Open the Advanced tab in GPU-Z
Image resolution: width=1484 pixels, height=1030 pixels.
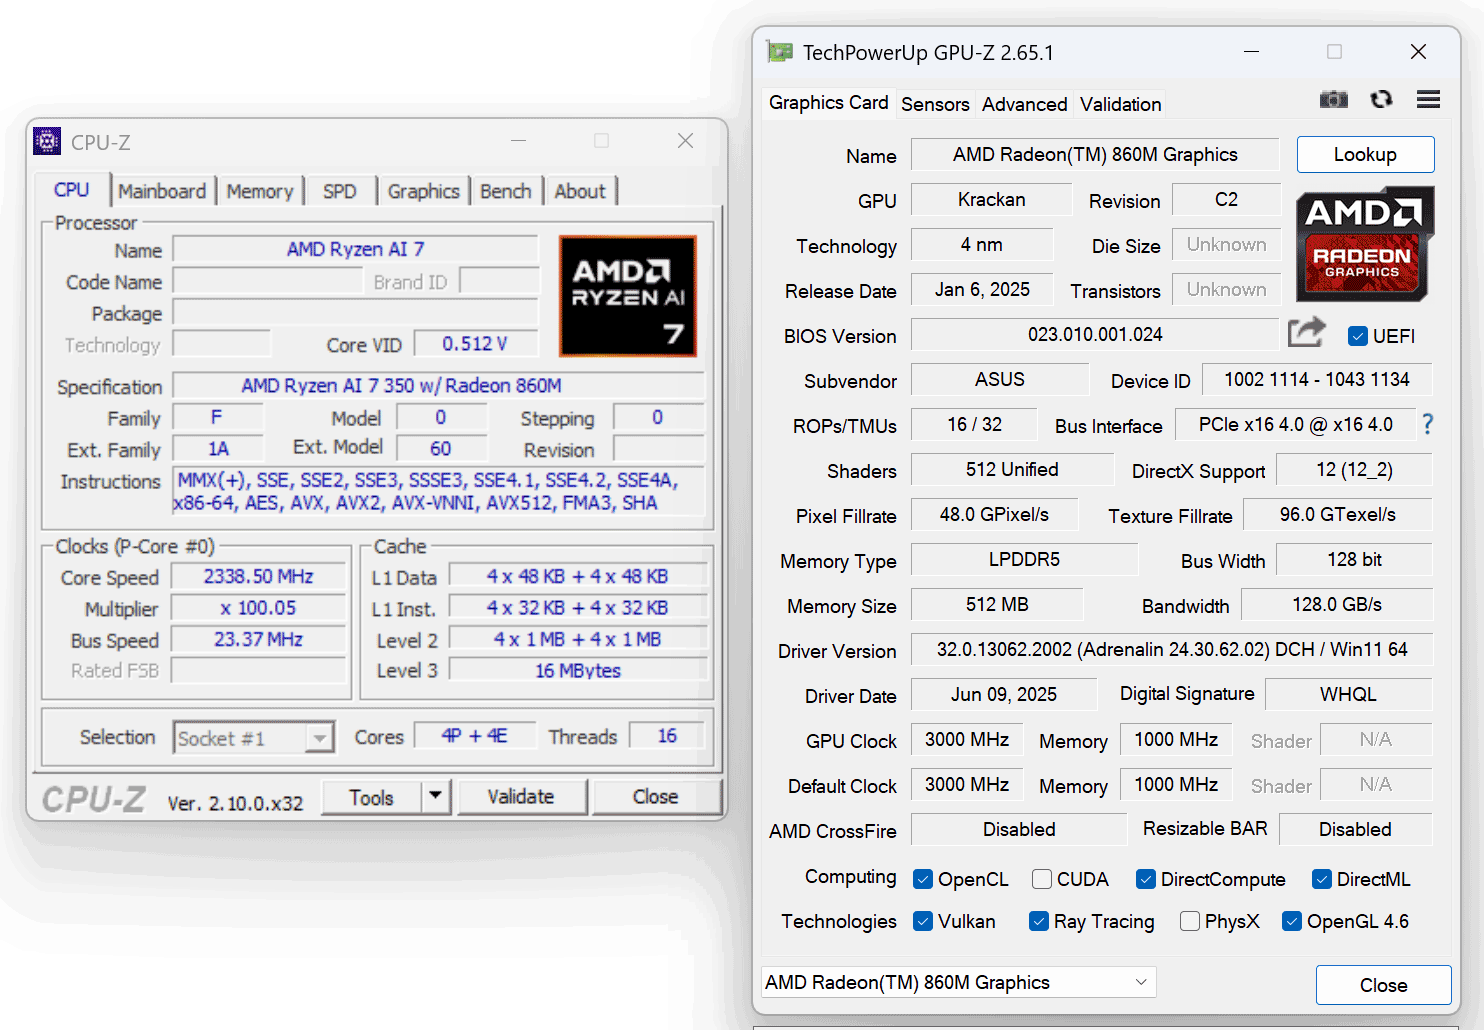(1024, 104)
